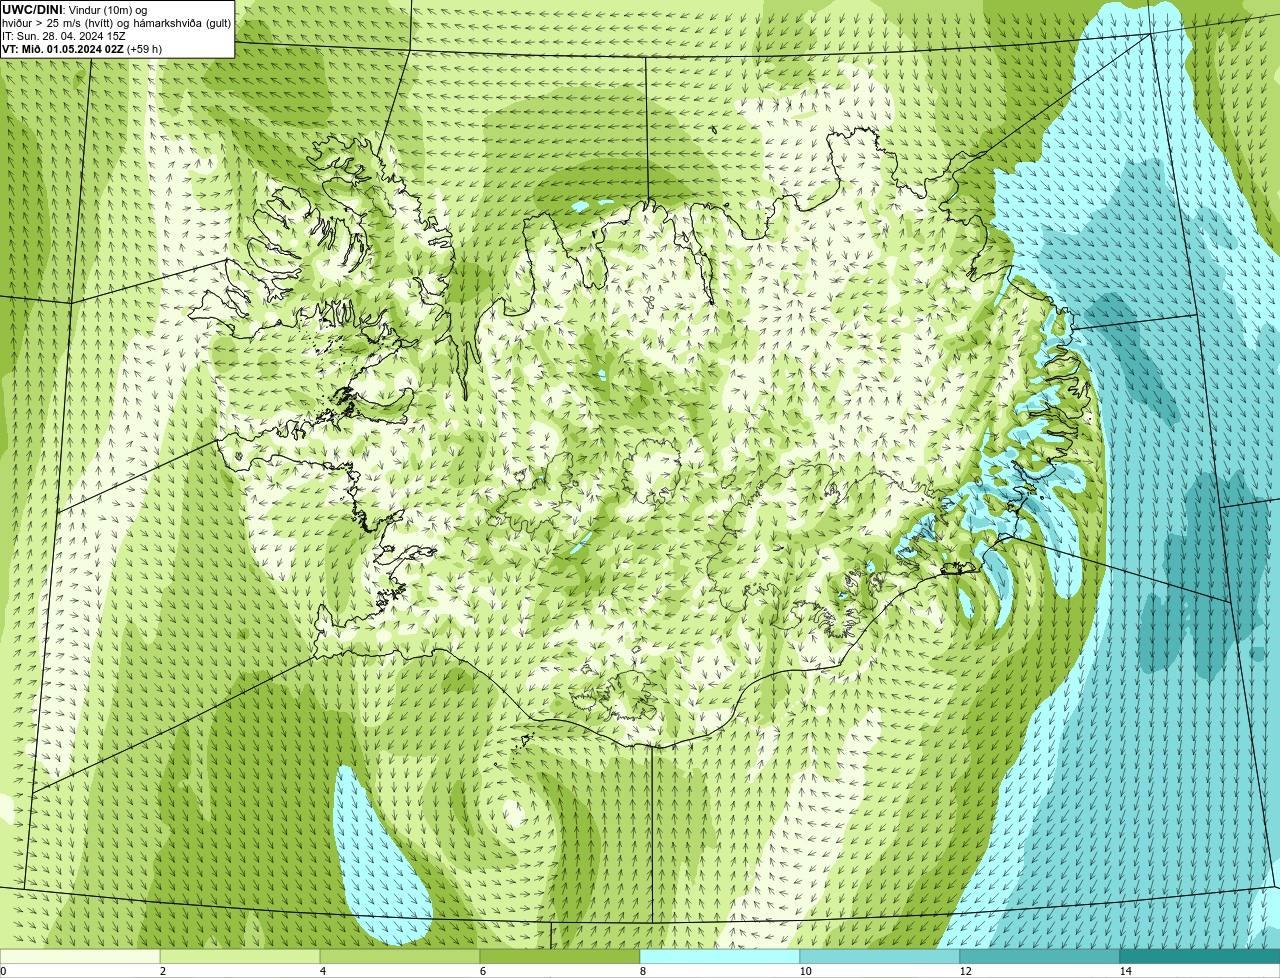Click the legend scale label '10'
Viewport: 1280px width, 978px height.
(805, 971)
